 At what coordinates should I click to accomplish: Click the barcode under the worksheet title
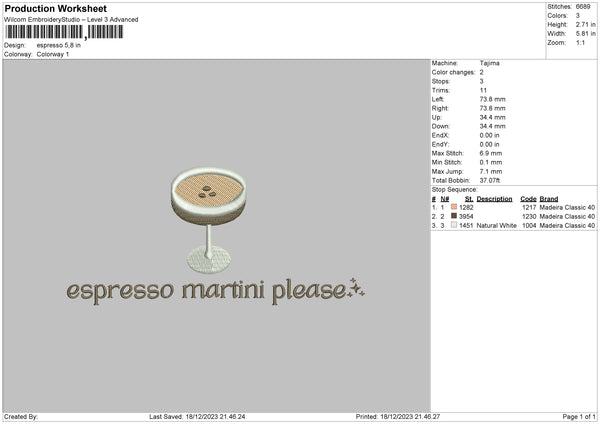click(64, 32)
